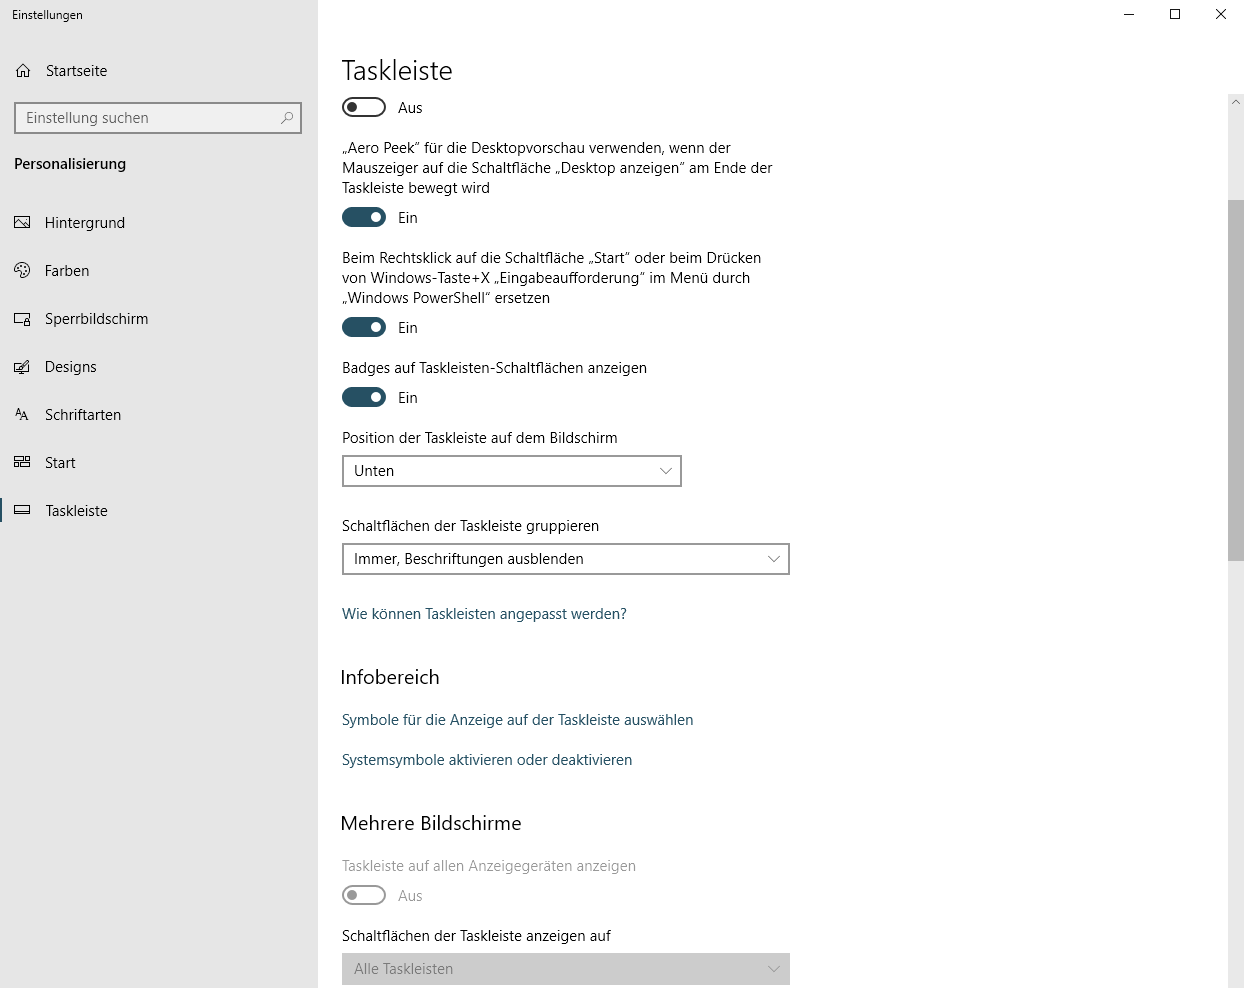Open the Taskleiste section in sidebar
Screen dimensions: 1244x988
[x=76, y=511]
